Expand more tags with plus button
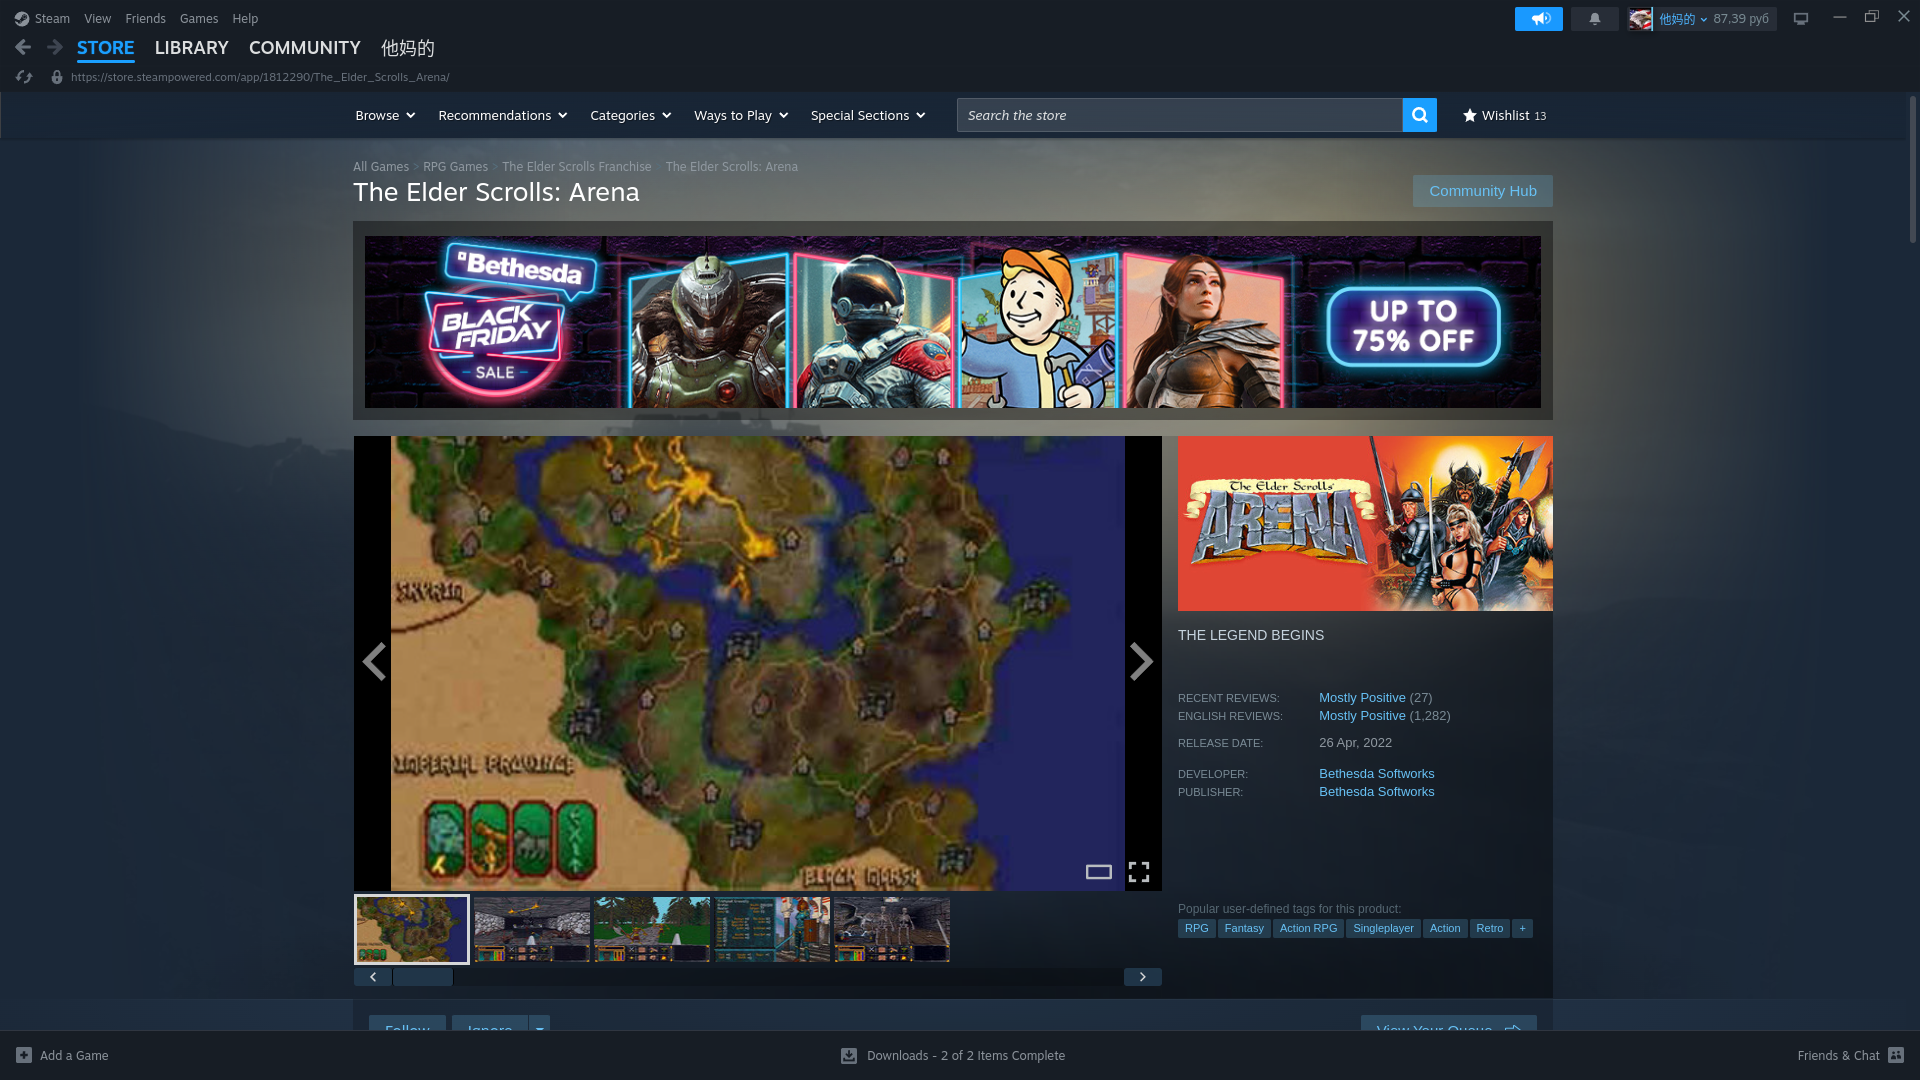This screenshot has height=1080, width=1920. coord(1522,928)
